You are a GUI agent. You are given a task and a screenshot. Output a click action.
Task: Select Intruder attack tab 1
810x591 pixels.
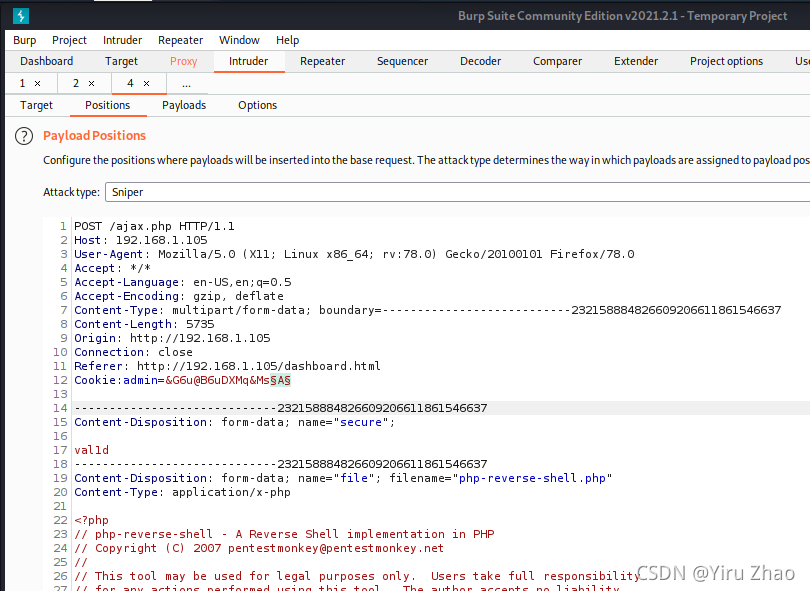tap(22, 83)
